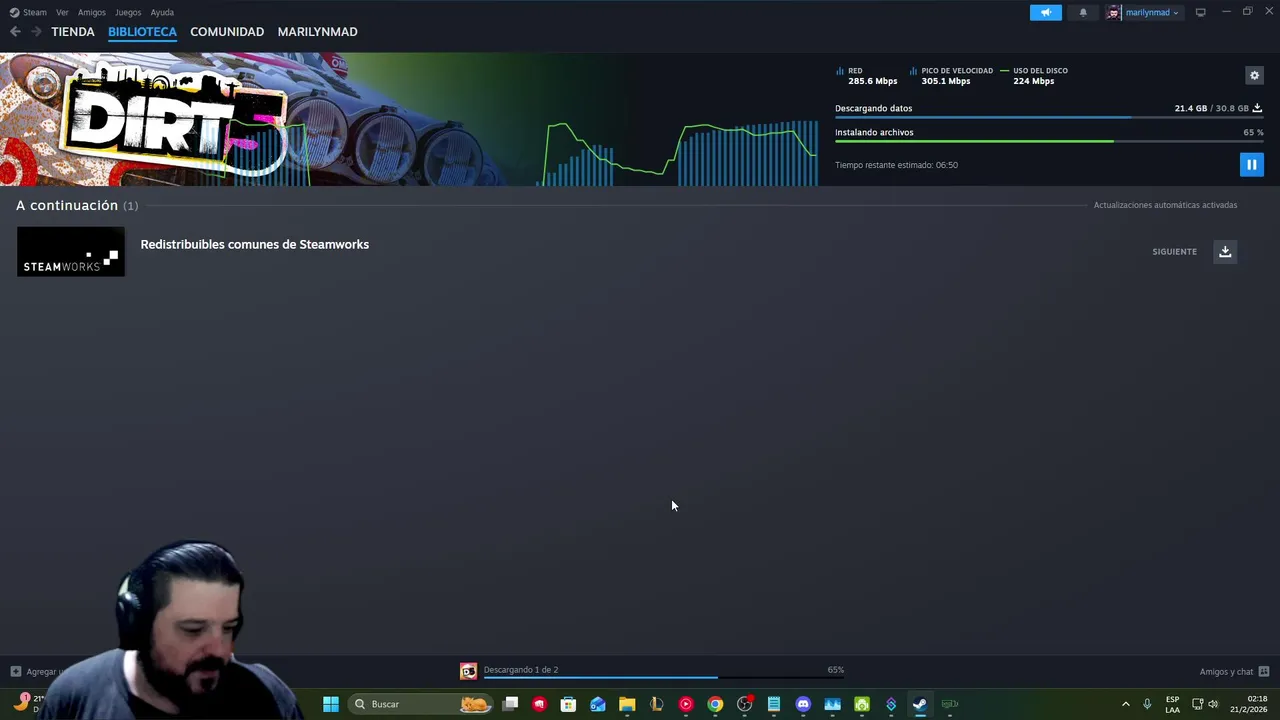The height and width of the screenshot is (720, 1280).
Task: Switch to the BIBLIOTECA tab
Action: pos(142,32)
